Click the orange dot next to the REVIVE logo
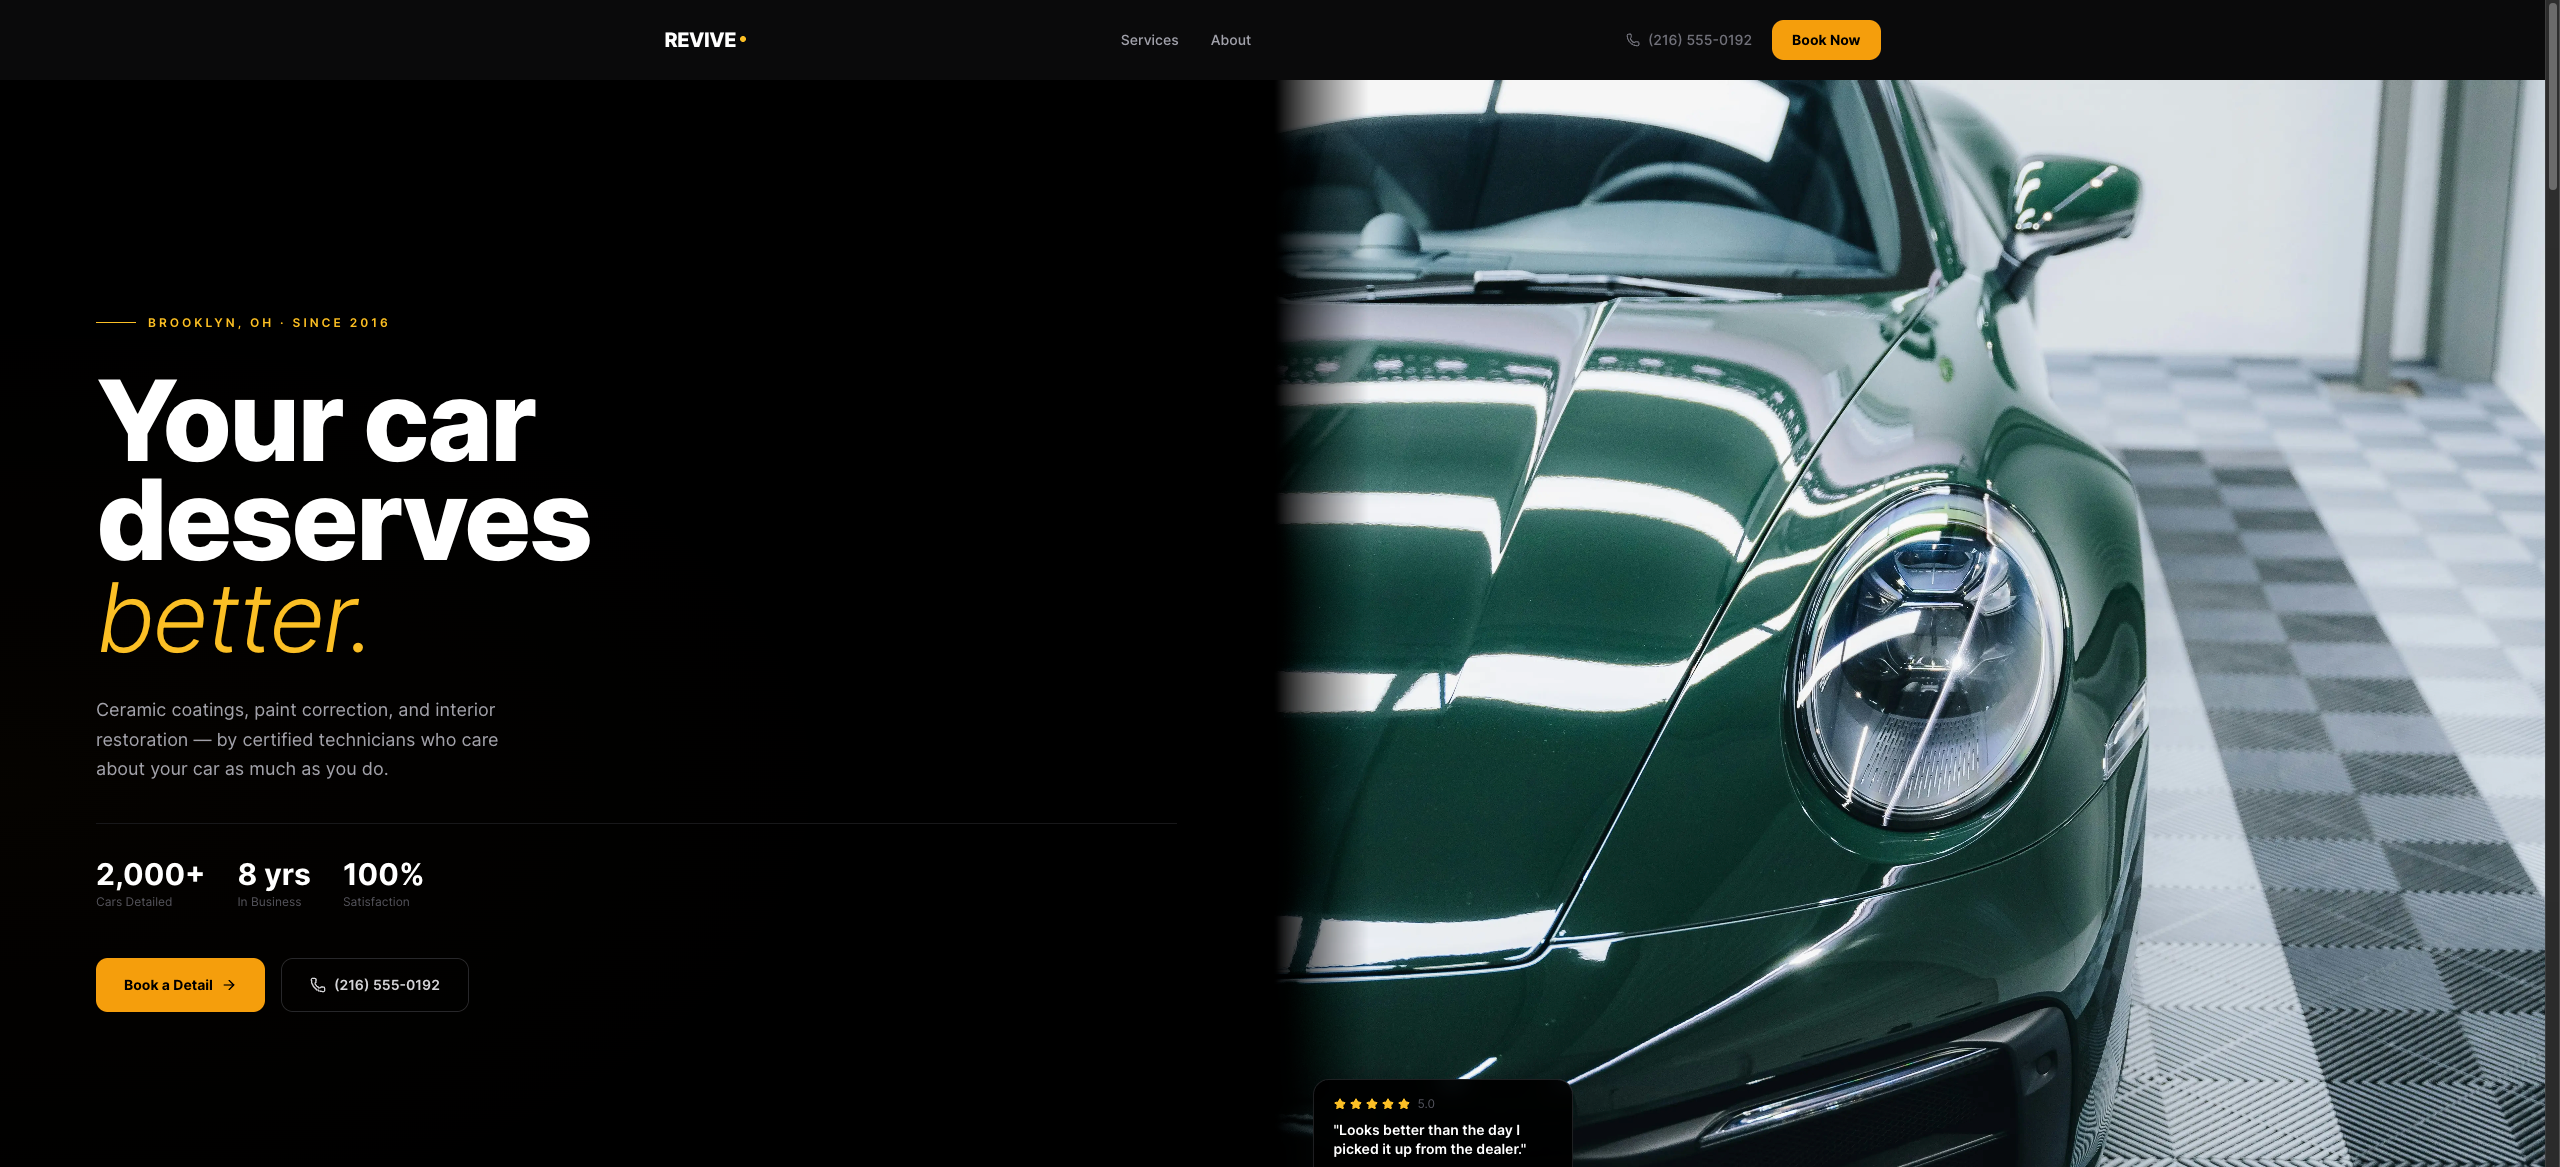This screenshot has height=1167, width=2560. (x=742, y=38)
